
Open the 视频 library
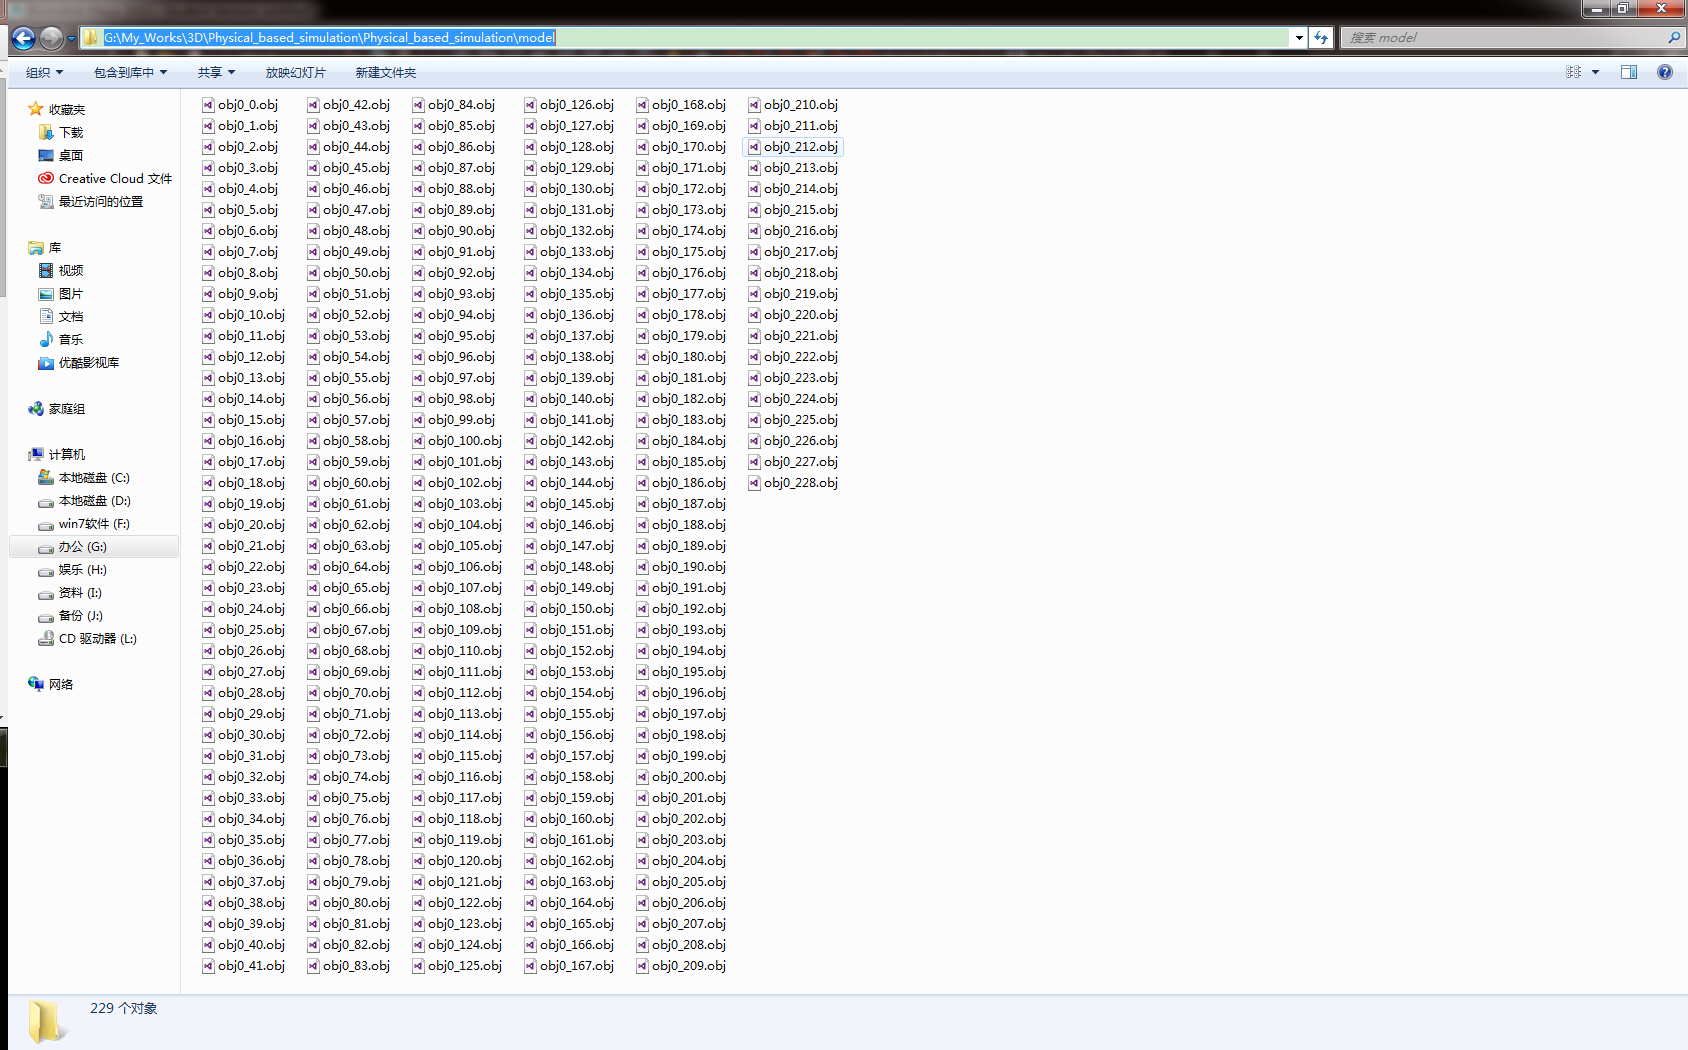[61, 270]
